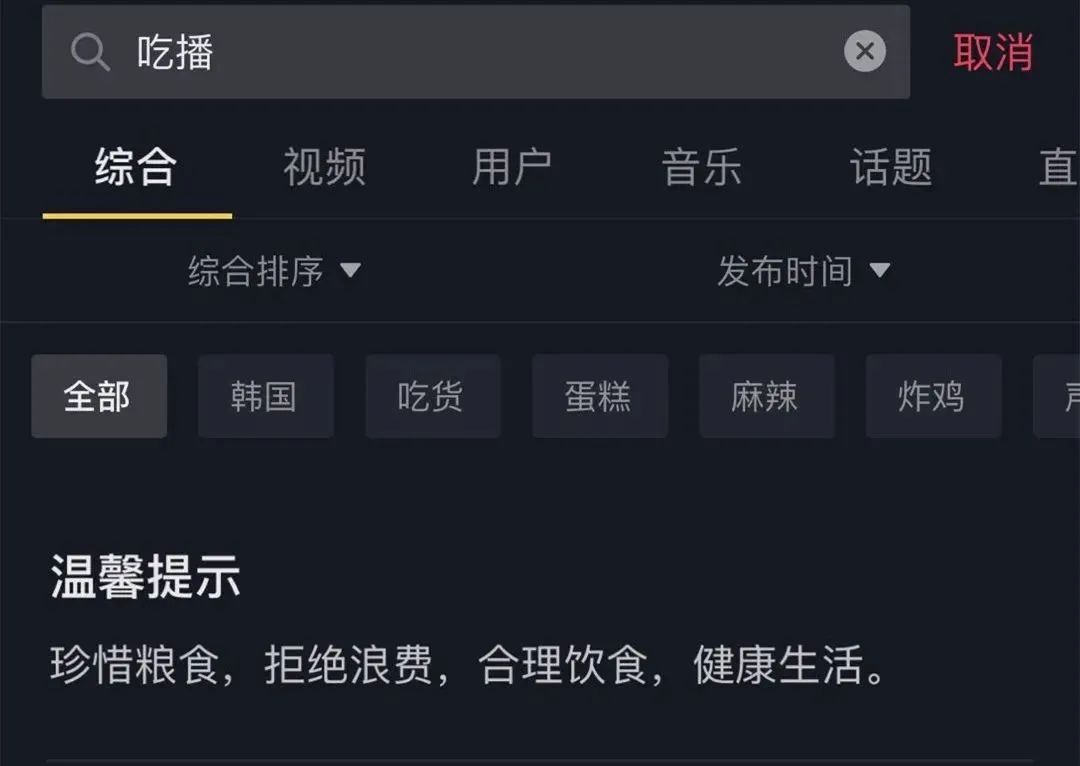Expand the 综合排序 sort dropdown
Viewport: 1080px width, 766px height.
274,271
